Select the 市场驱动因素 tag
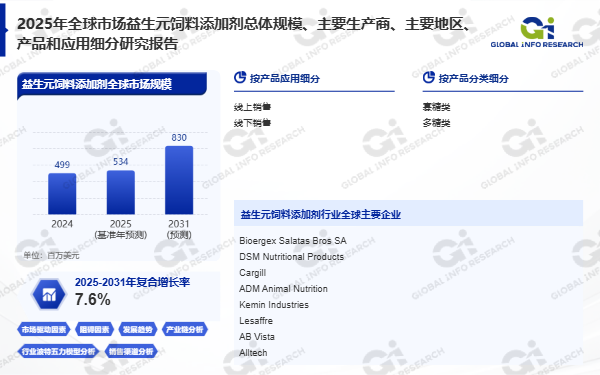Screen dimensions: 600x375 [x=44, y=329]
